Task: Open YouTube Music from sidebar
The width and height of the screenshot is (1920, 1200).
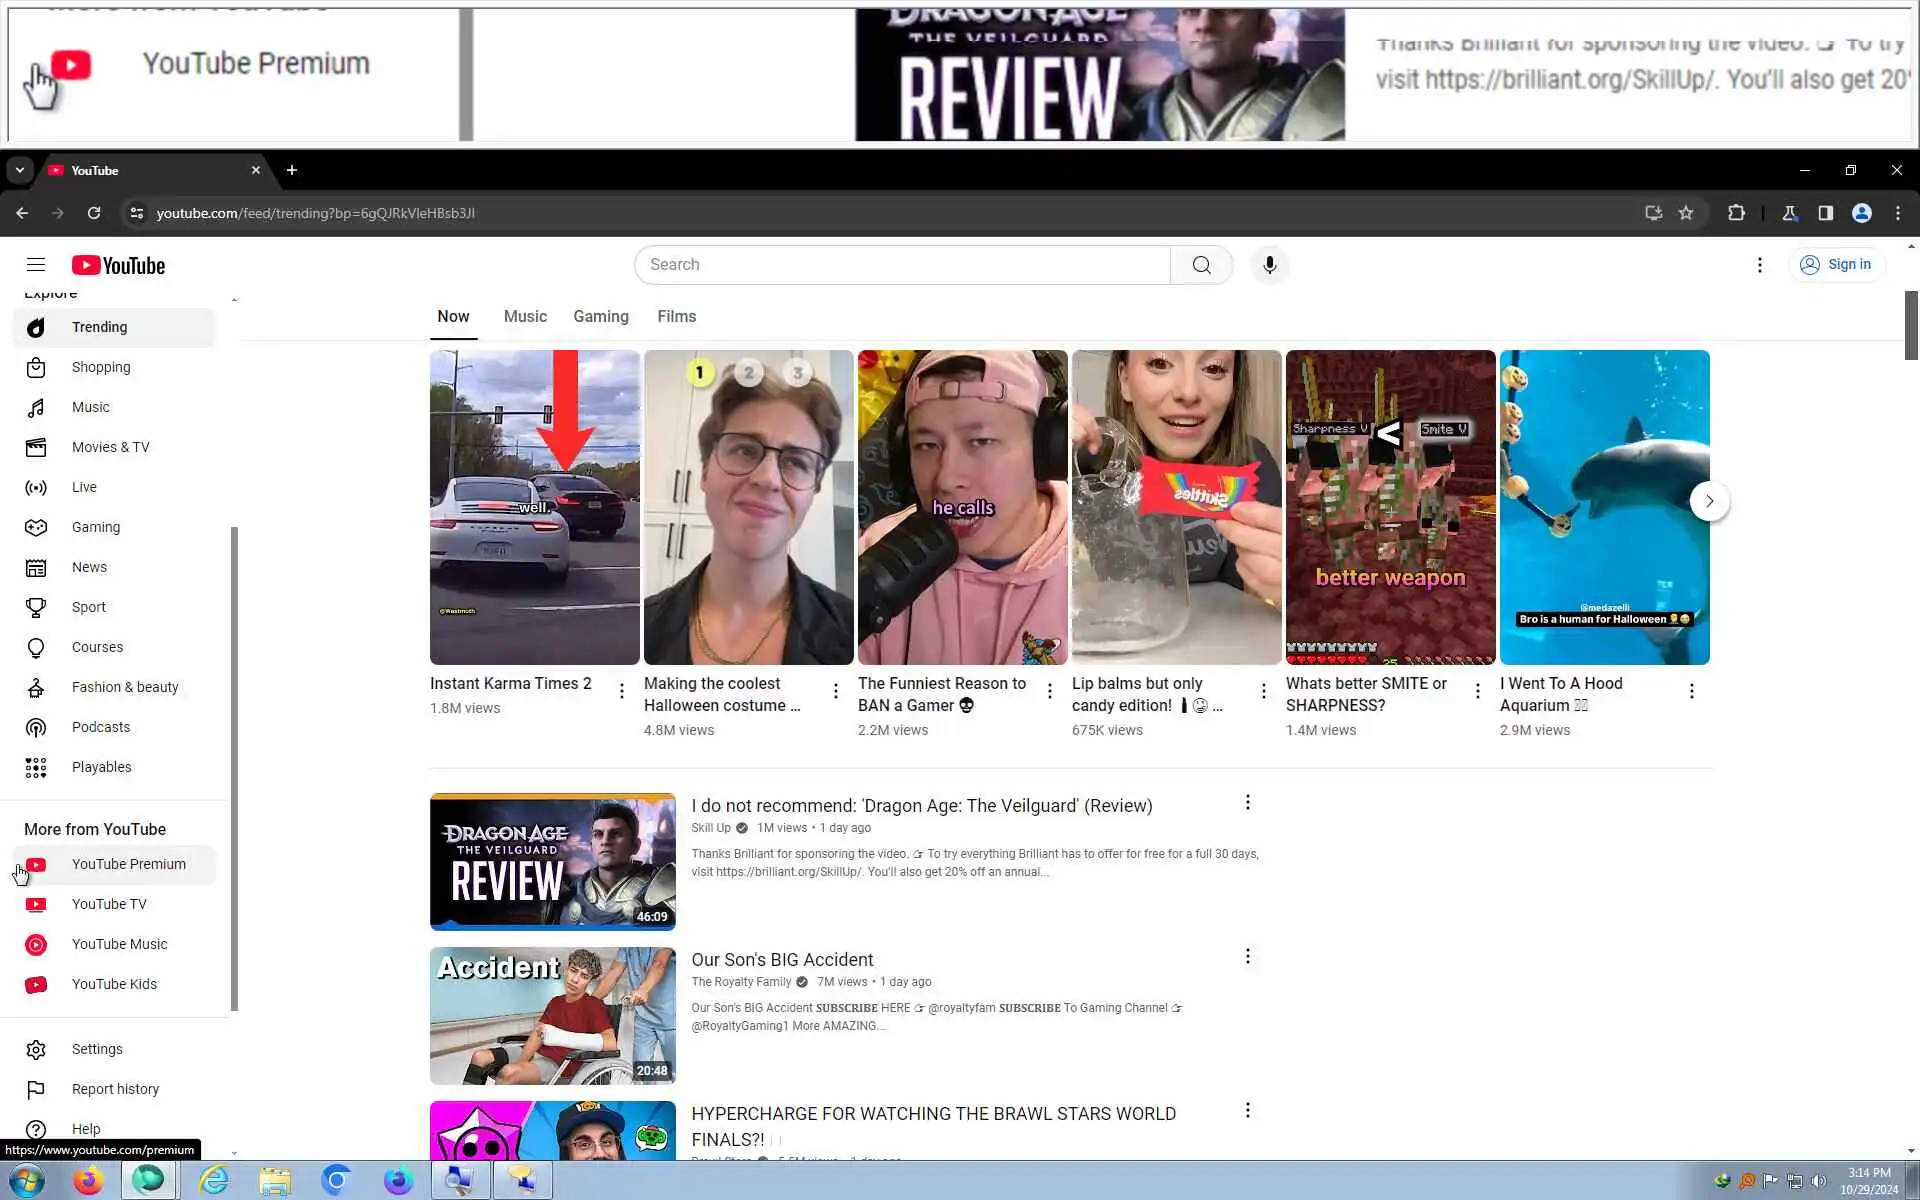Action: 119,944
